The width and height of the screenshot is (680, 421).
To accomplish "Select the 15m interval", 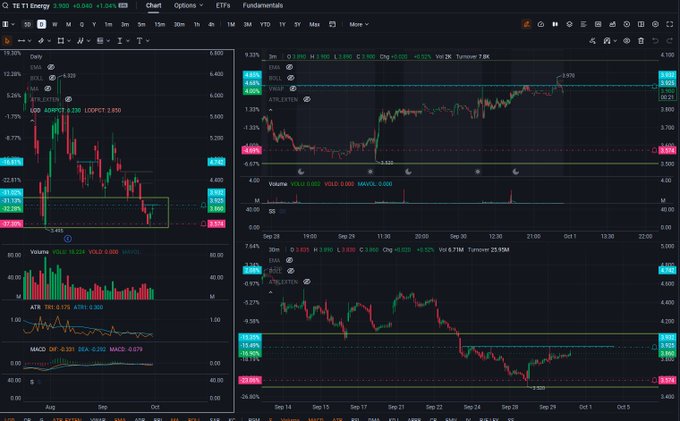I will (x=160, y=25).
